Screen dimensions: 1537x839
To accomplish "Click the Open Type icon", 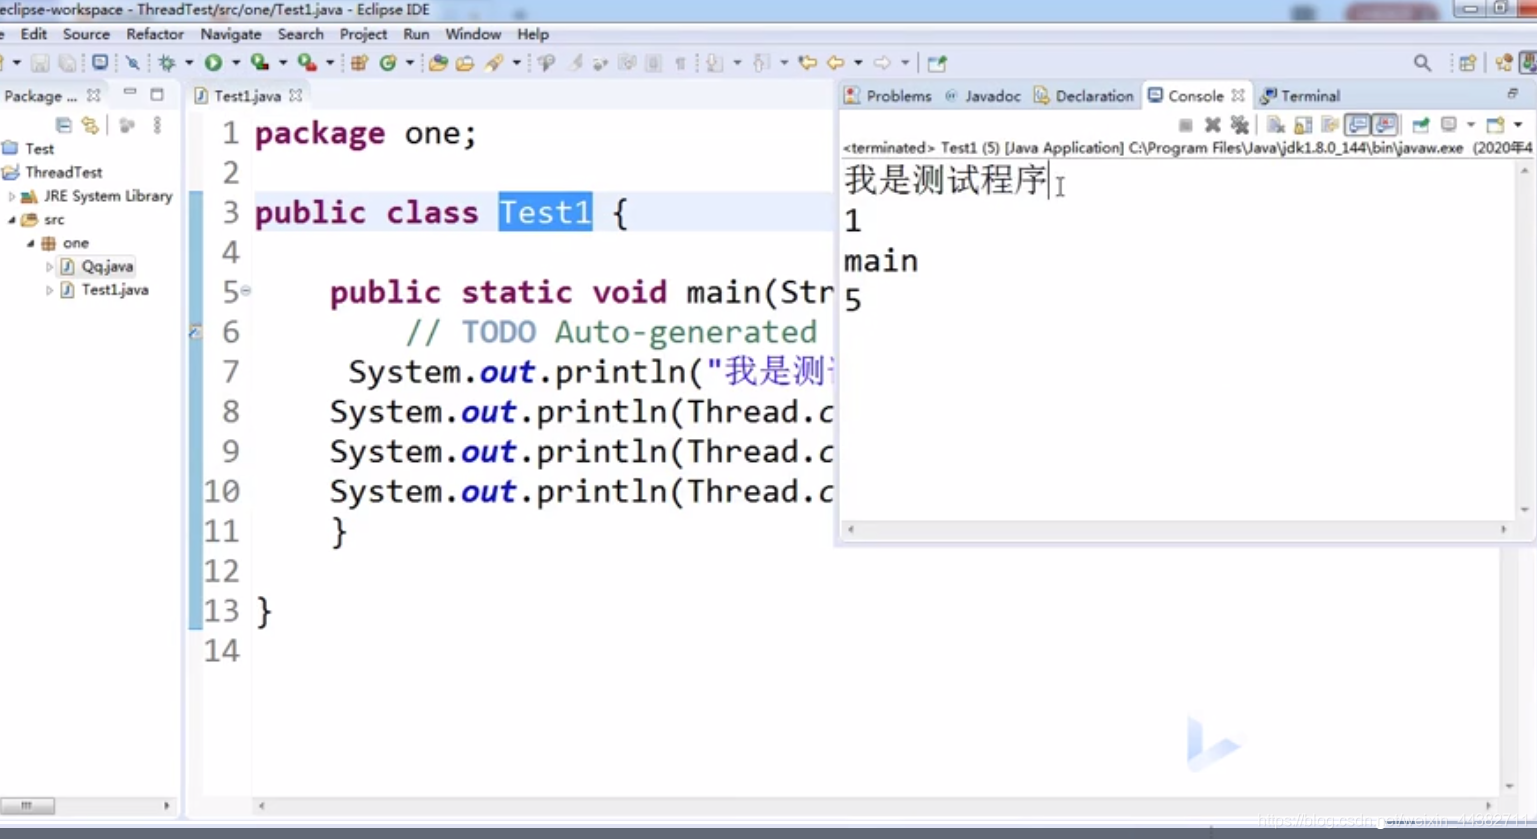I will coord(438,63).
